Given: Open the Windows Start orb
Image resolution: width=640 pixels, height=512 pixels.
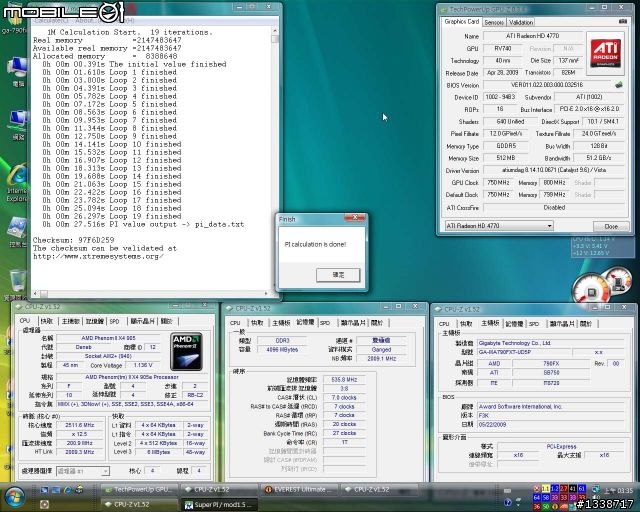Looking at the screenshot, I should click(x=13, y=497).
